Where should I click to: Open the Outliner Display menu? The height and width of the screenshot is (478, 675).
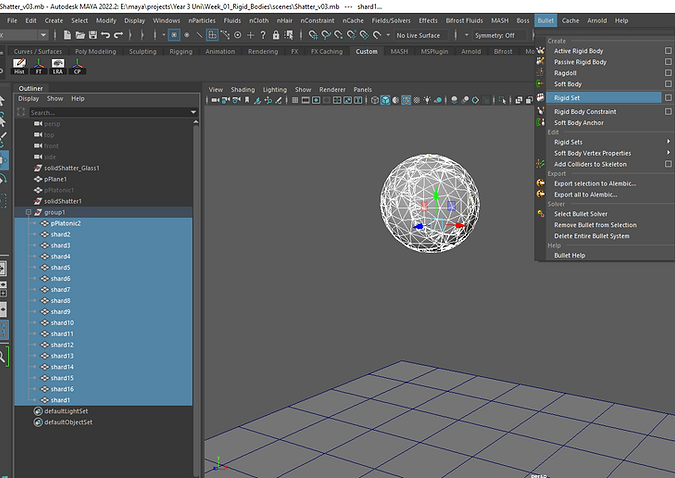tap(28, 99)
